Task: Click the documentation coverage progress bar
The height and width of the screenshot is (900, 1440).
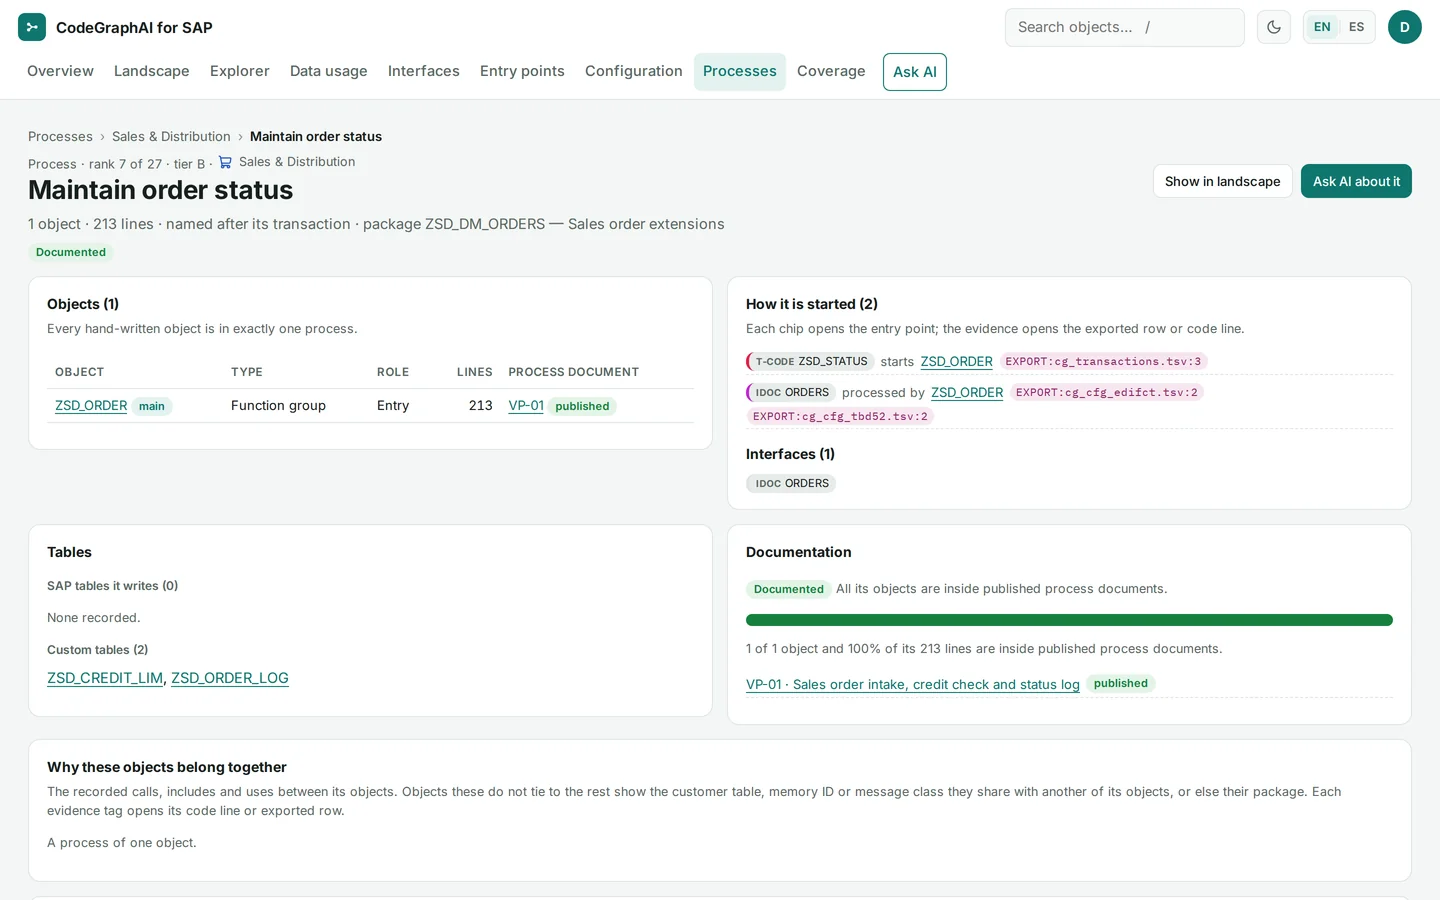Action: 1069,620
